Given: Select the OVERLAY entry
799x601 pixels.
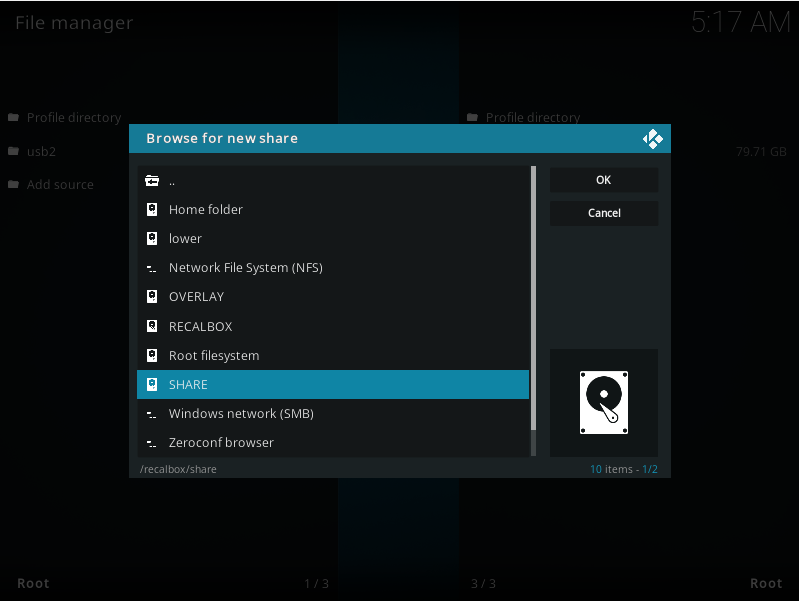Looking at the screenshot, I should coord(333,297).
